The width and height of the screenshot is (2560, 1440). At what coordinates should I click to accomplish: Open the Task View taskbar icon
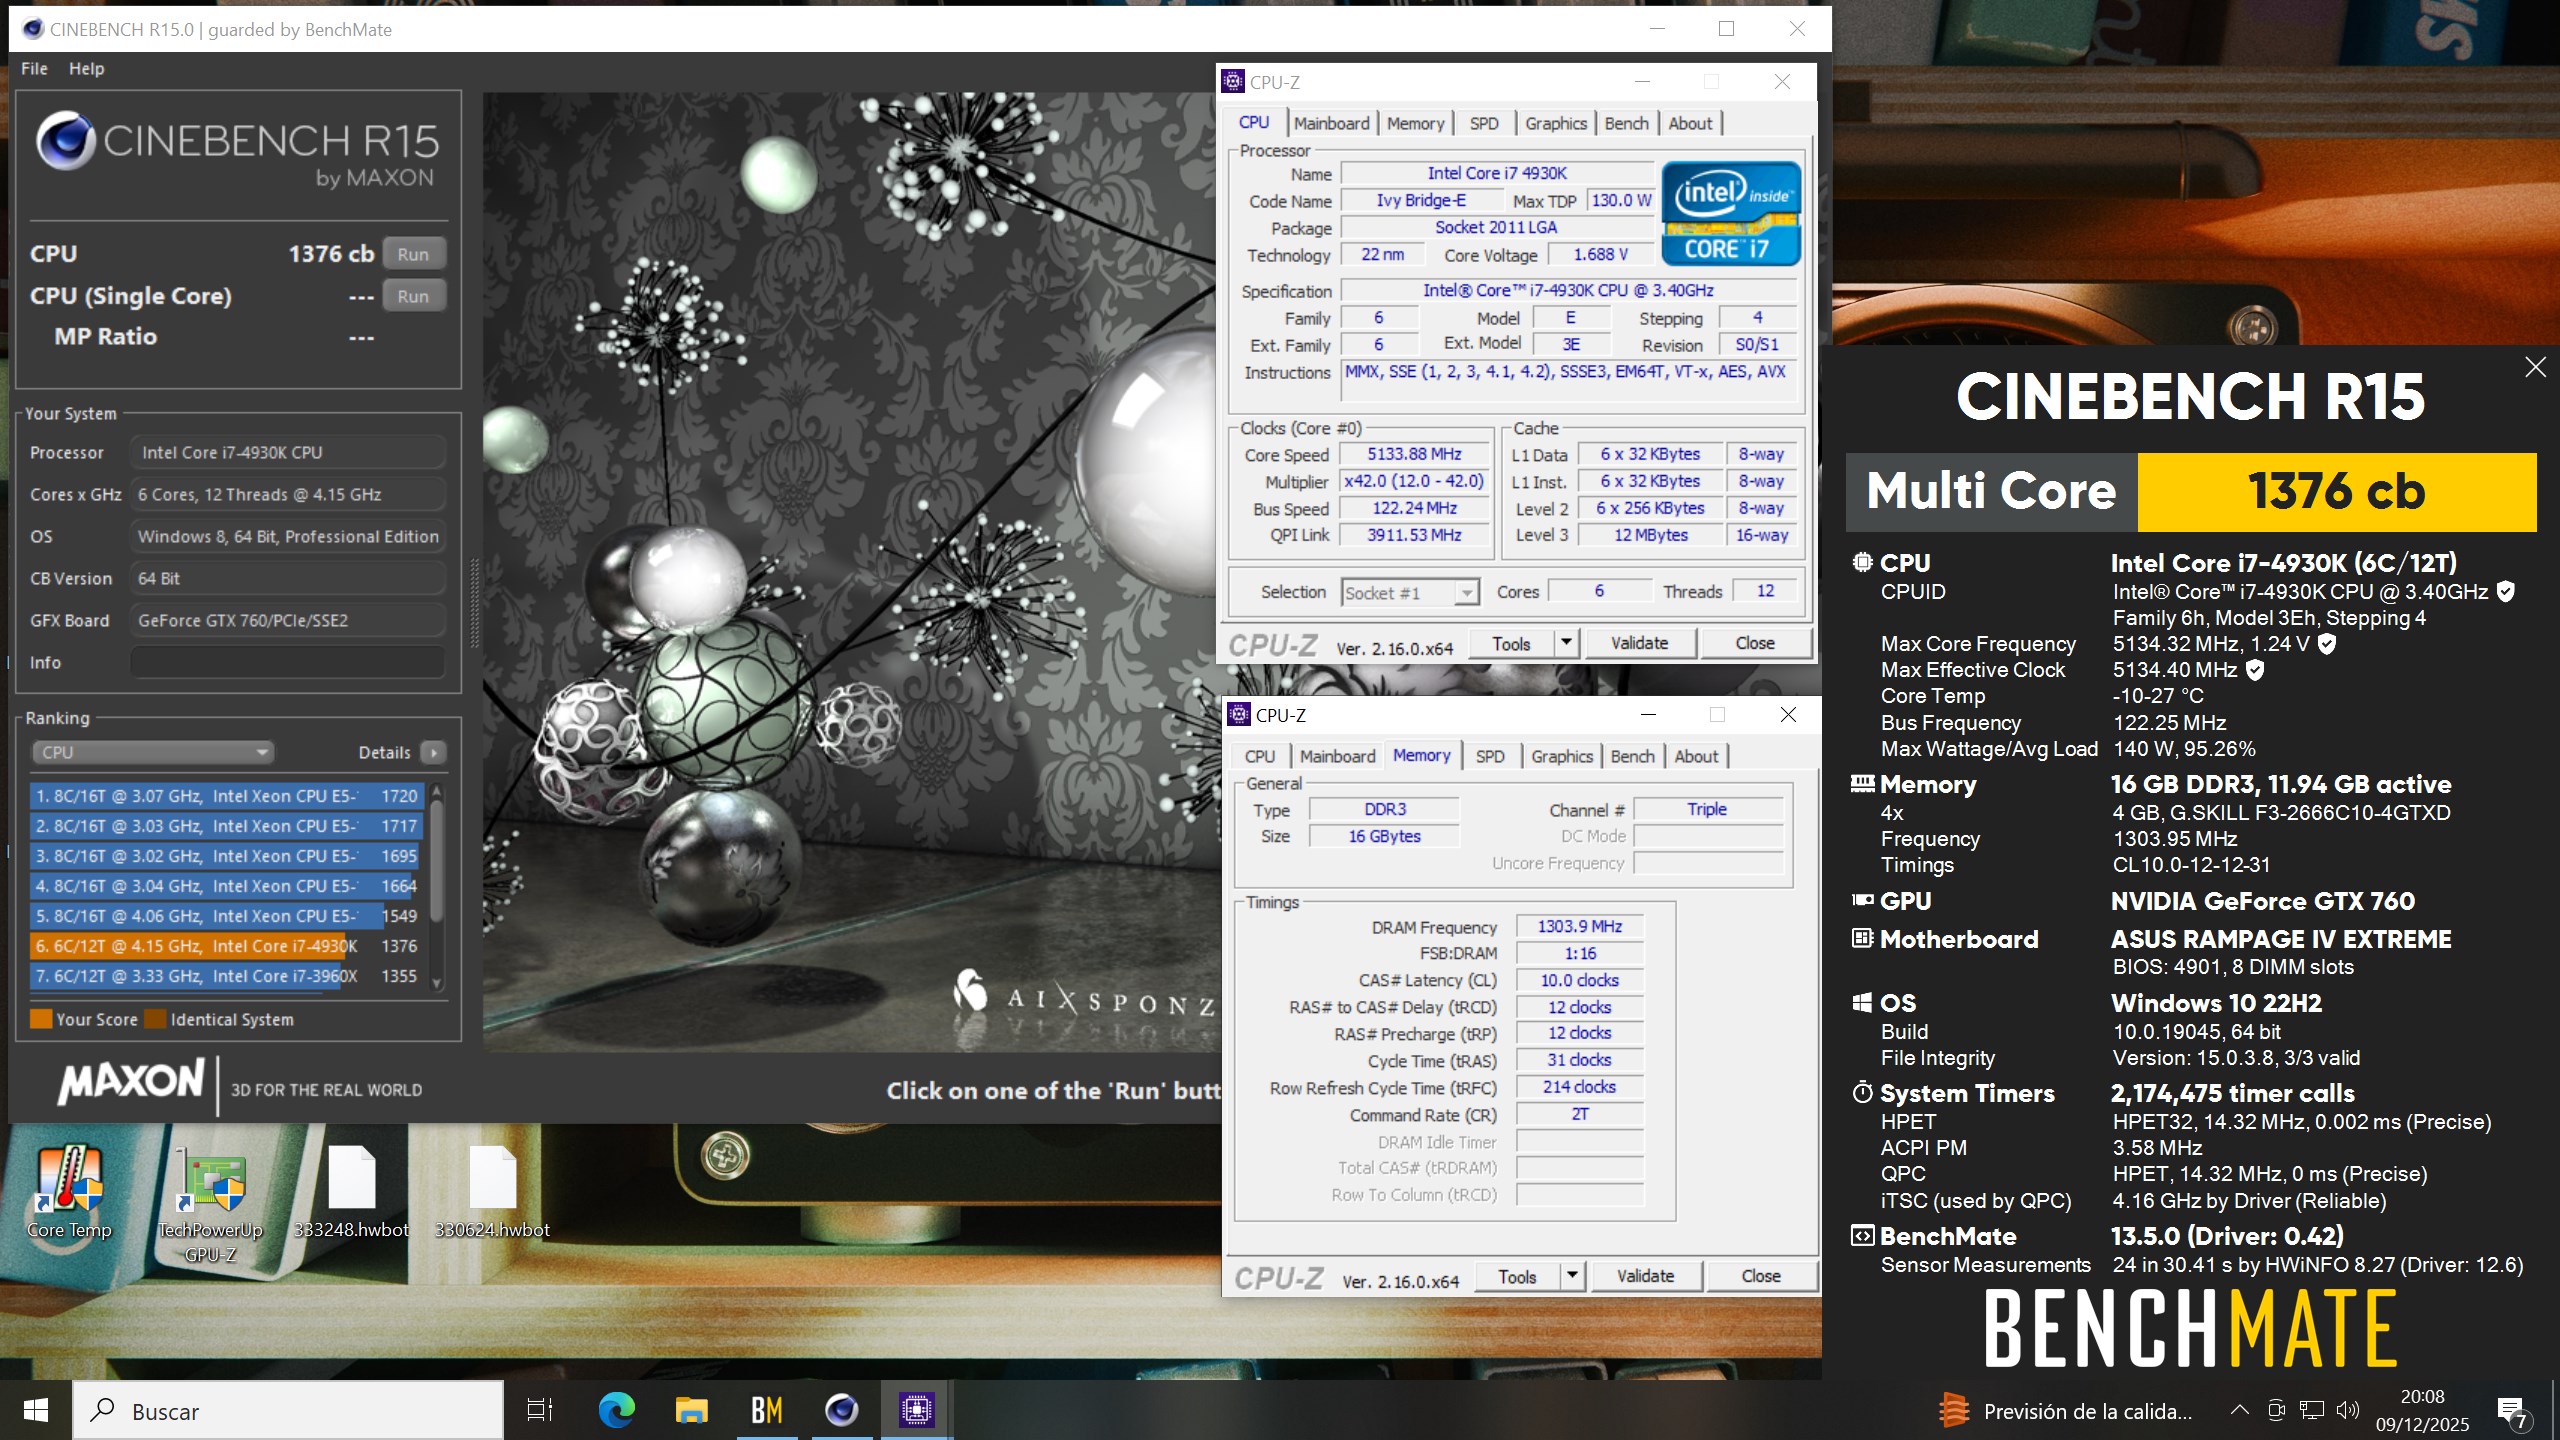[x=540, y=1410]
